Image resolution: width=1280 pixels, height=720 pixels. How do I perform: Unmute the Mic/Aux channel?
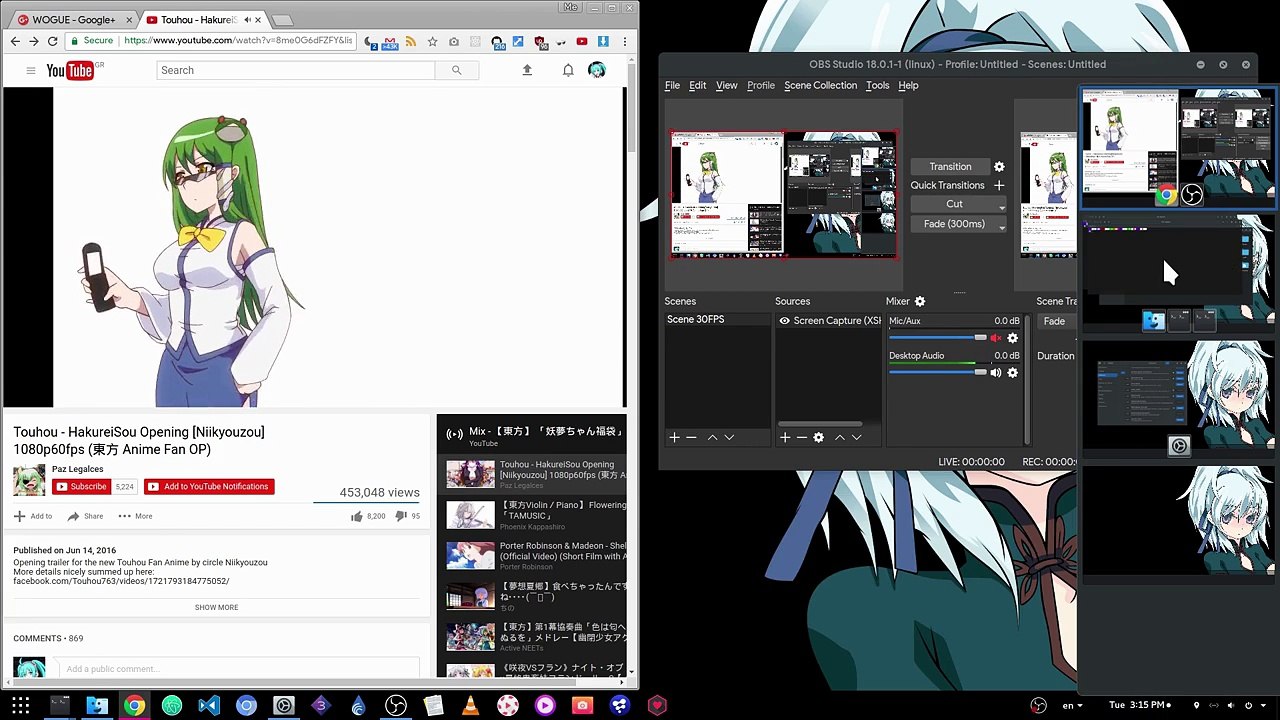click(995, 338)
